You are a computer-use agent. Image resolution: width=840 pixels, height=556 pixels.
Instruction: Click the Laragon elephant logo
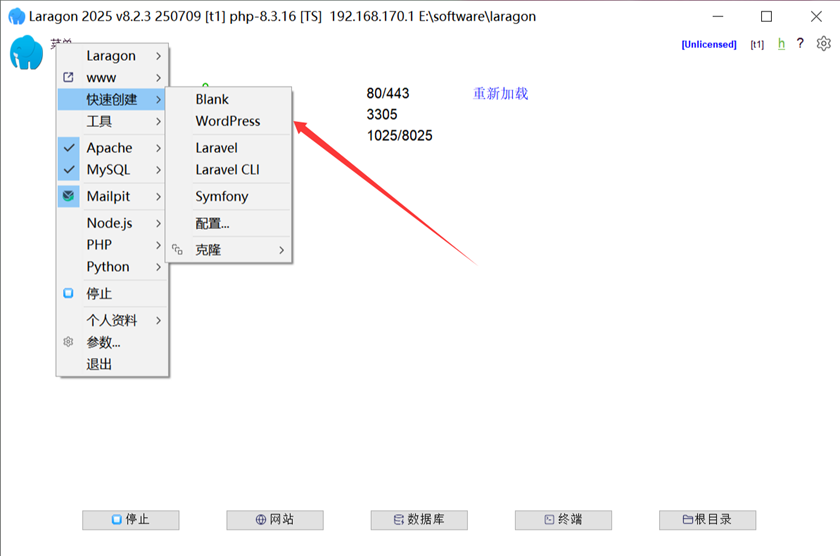click(26, 52)
